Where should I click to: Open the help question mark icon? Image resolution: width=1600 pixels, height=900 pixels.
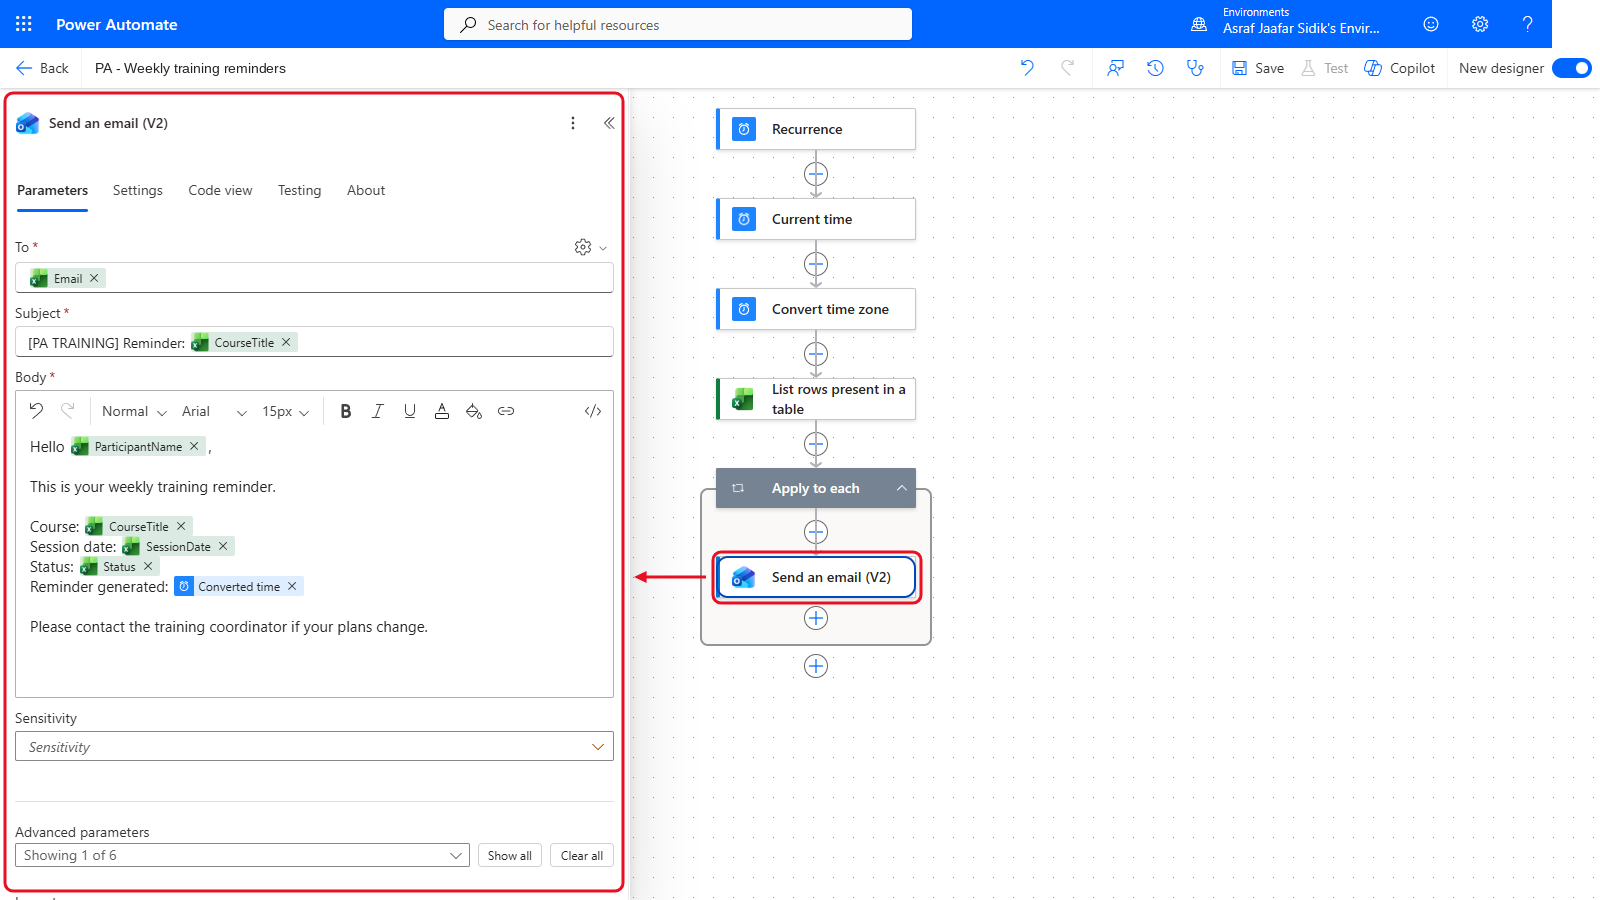[x=1527, y=24]
